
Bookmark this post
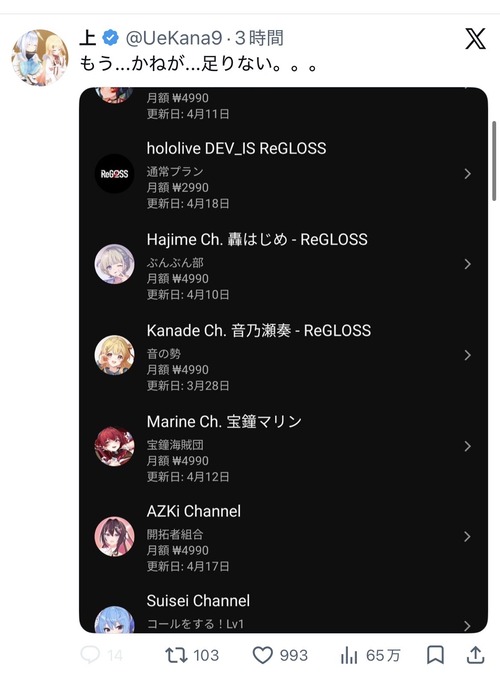tap(435, 655)
